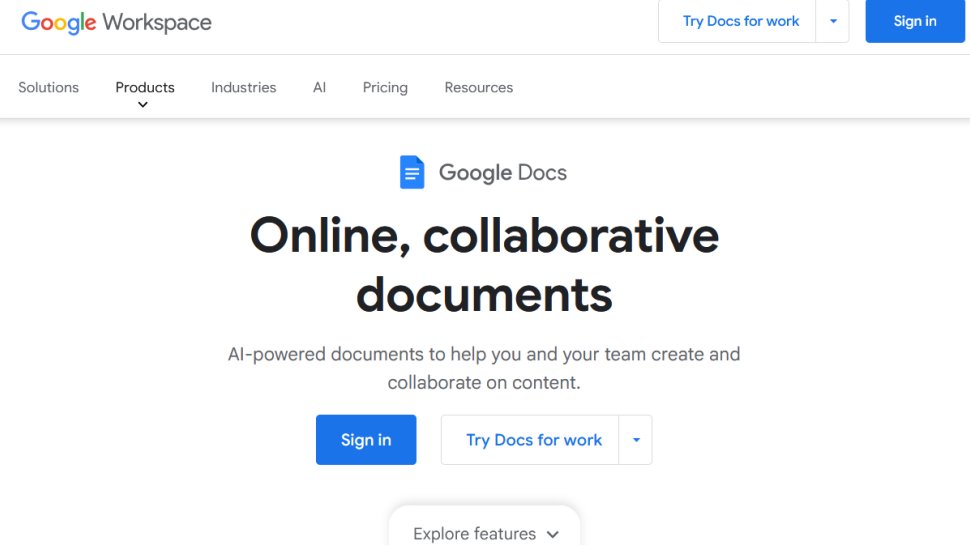Viewport: 970px width, 545px height.
Task: Expand dropdown arrow beside header Try Docs button
Action: pyautogui.click(x=833, y=21)
